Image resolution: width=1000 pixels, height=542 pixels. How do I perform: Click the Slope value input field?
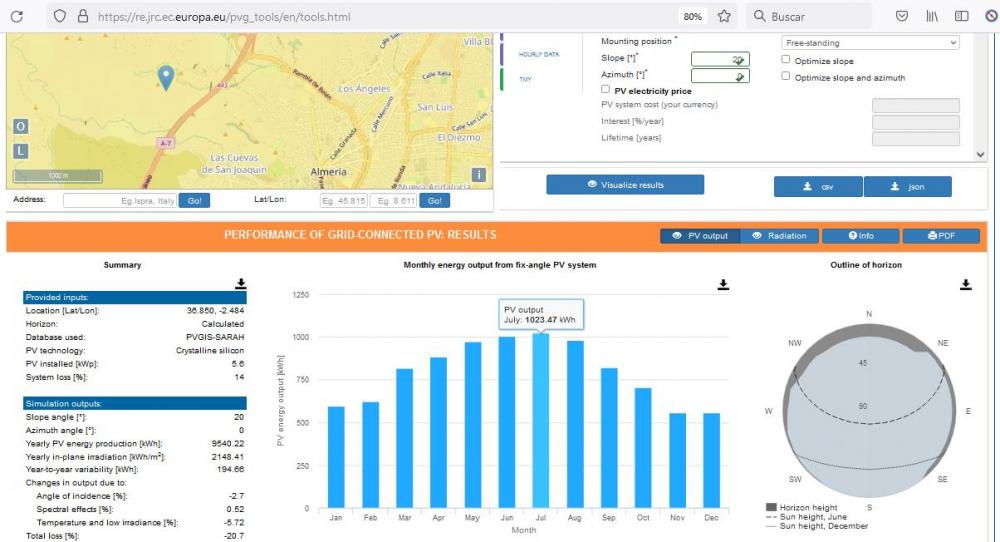pos(720,59)
